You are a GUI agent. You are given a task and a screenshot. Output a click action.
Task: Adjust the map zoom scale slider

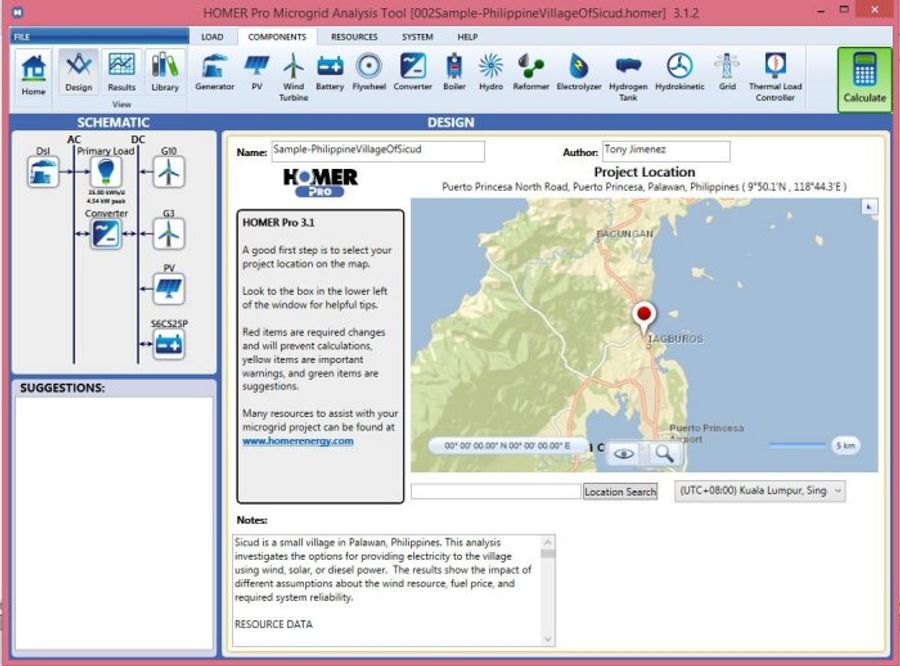pos(800,443)
